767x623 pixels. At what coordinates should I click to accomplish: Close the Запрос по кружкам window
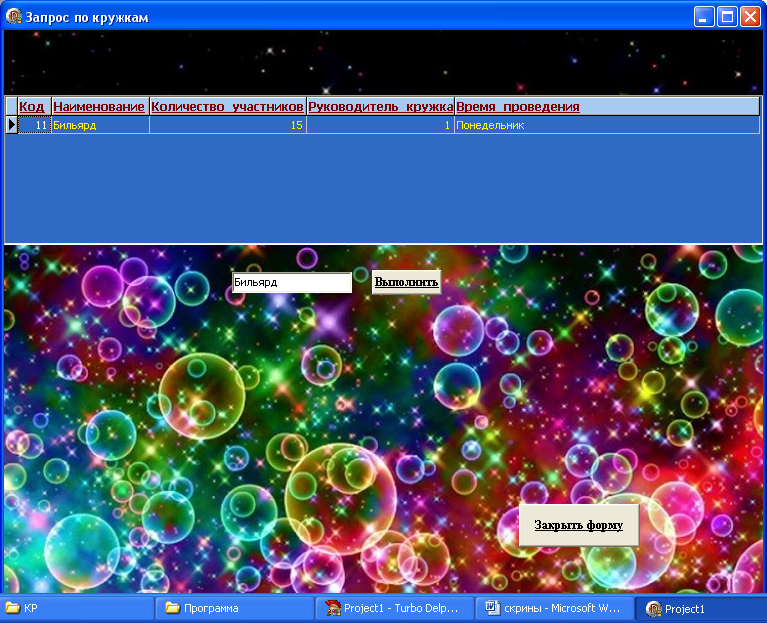[x=750, y=17]
